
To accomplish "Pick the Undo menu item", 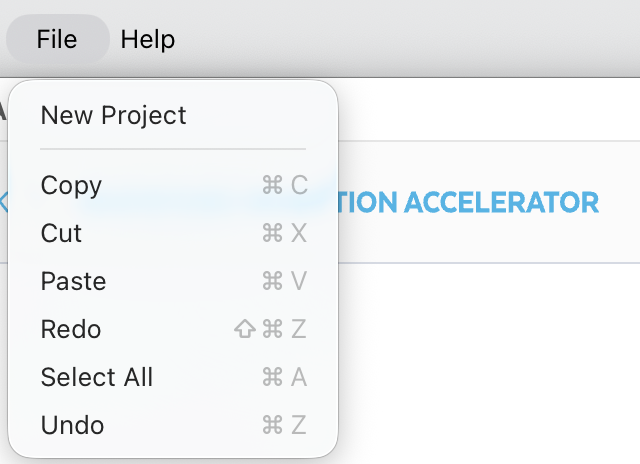I will click(x=72, y=425).
